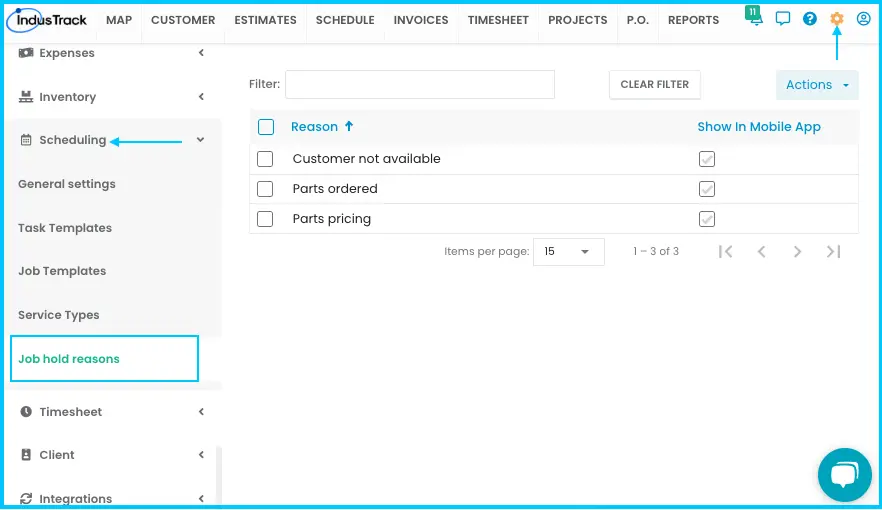This screenshot has height=510, width=882.
Task: Toggle mobile app checkbox for Customer not available
Action: coord(707,159)
